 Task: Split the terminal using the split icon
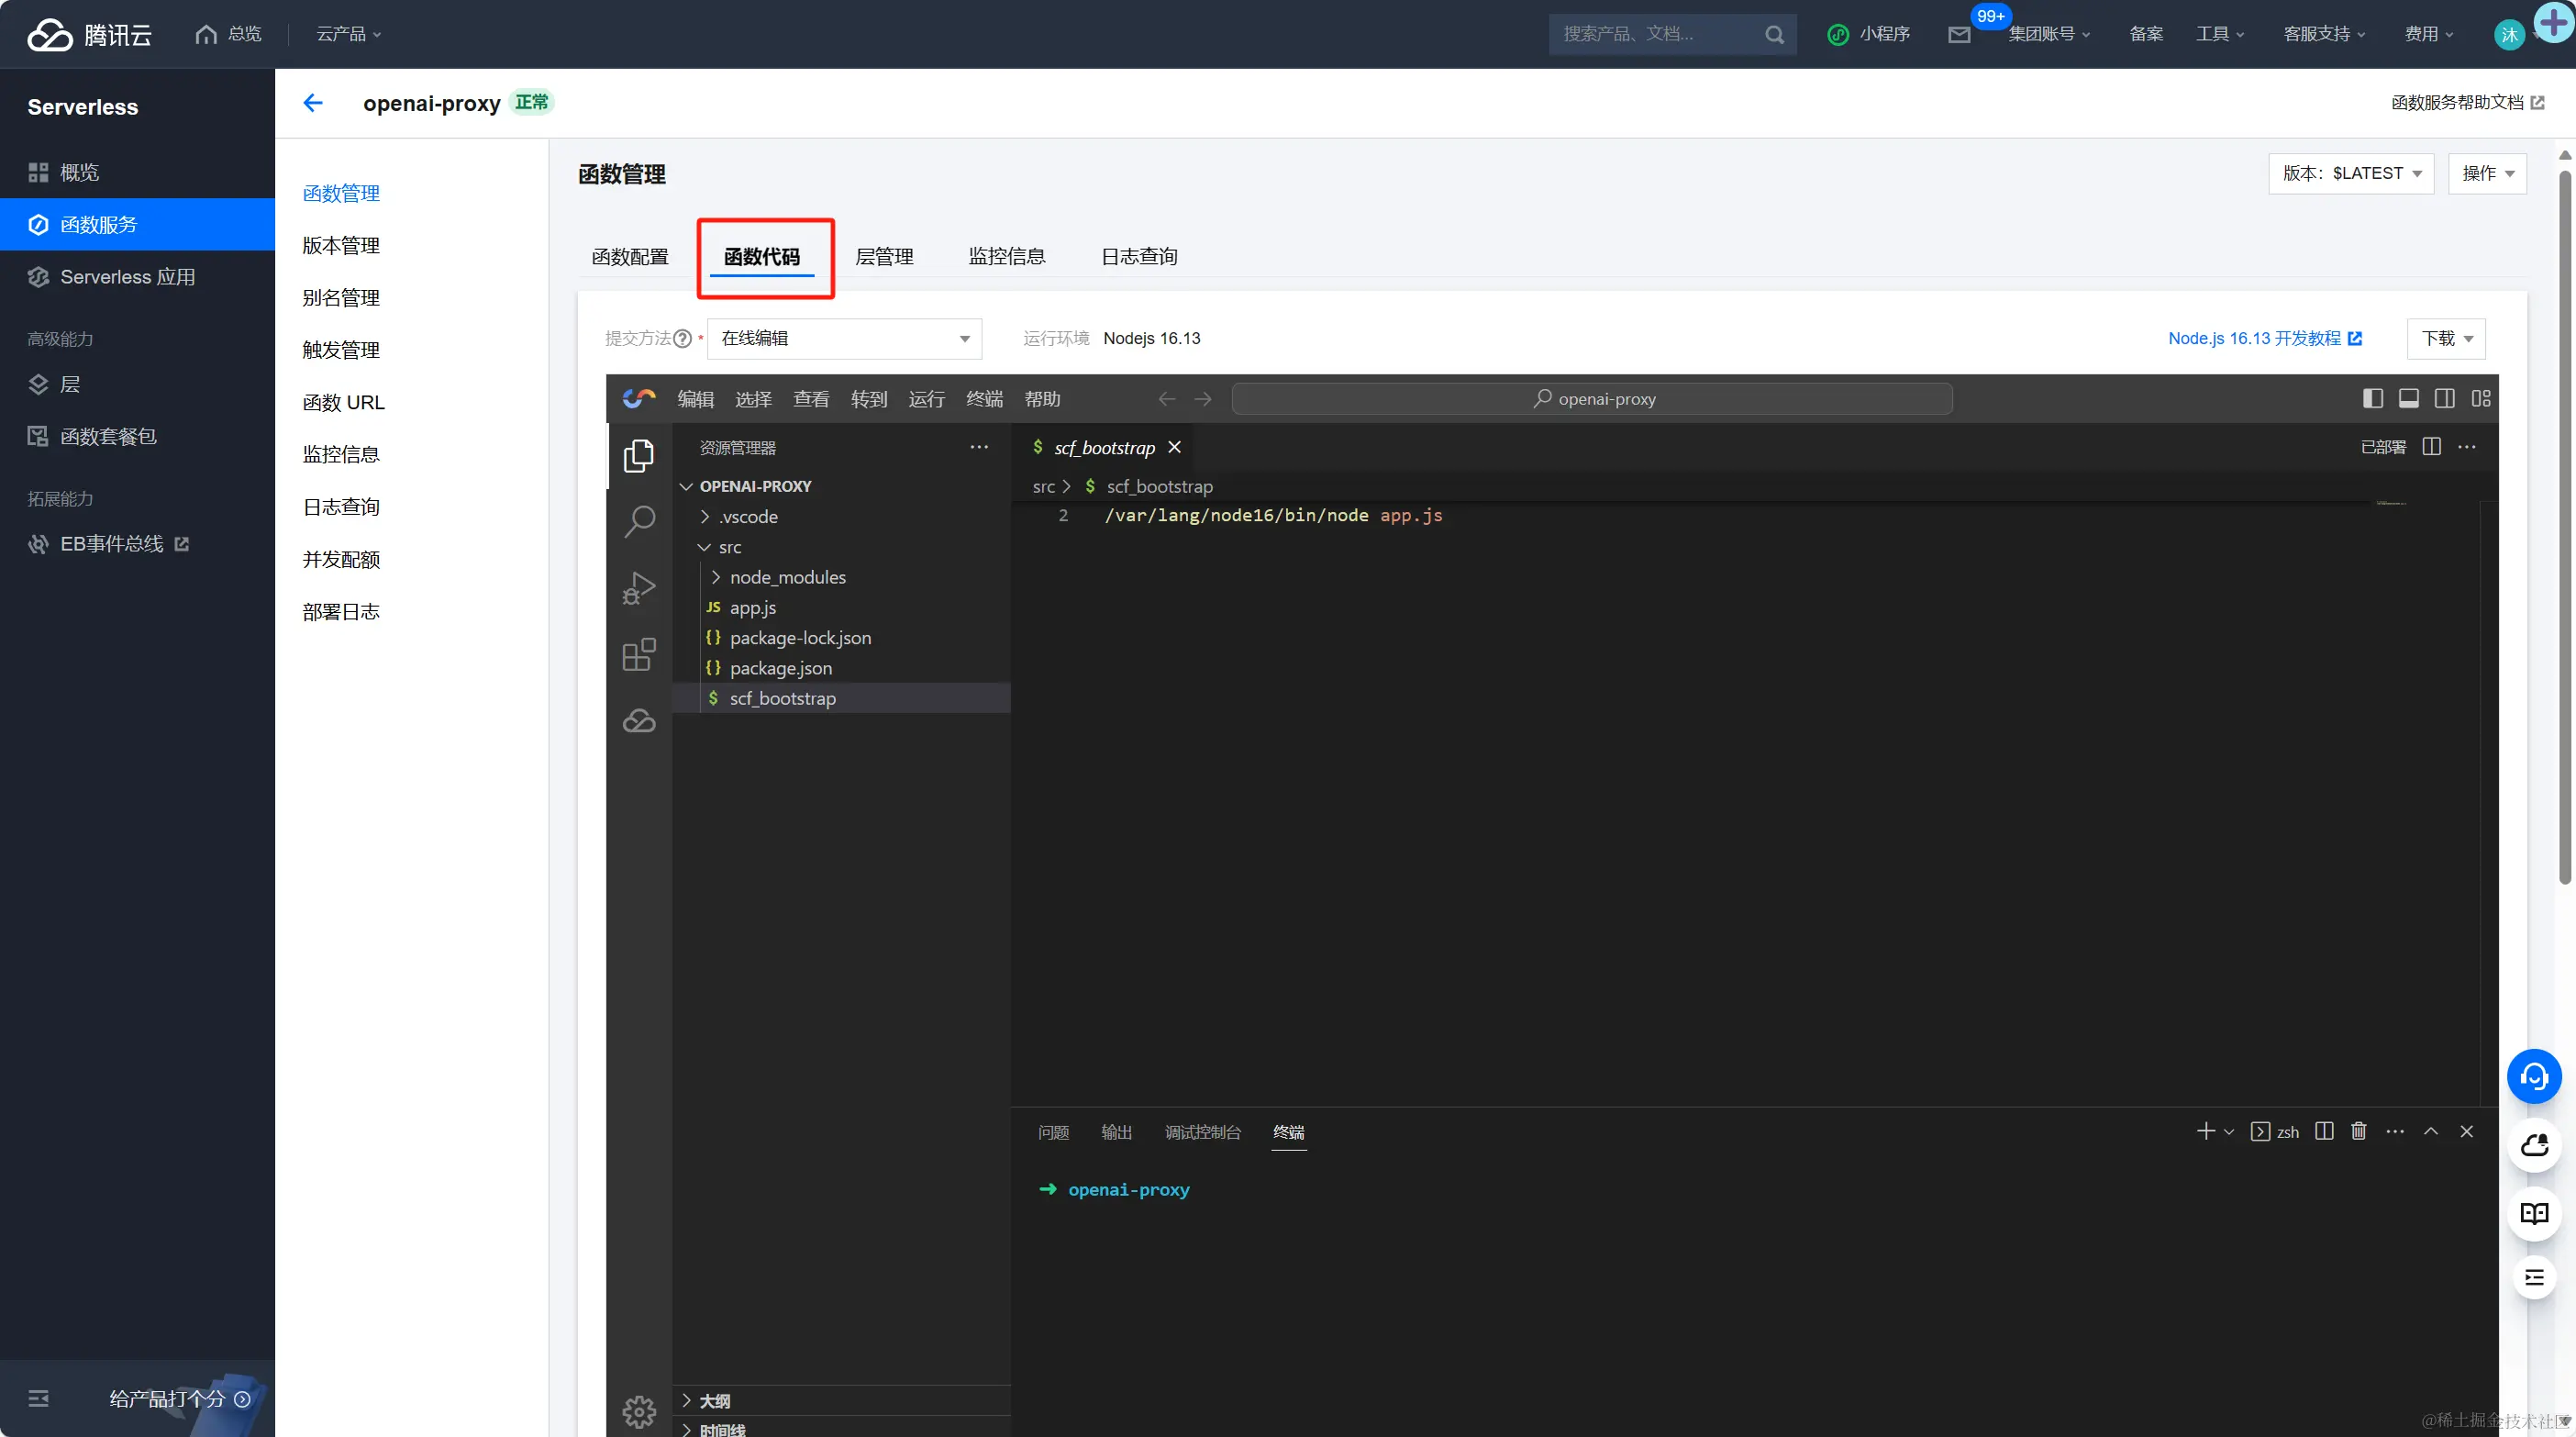(2323, 1131)
